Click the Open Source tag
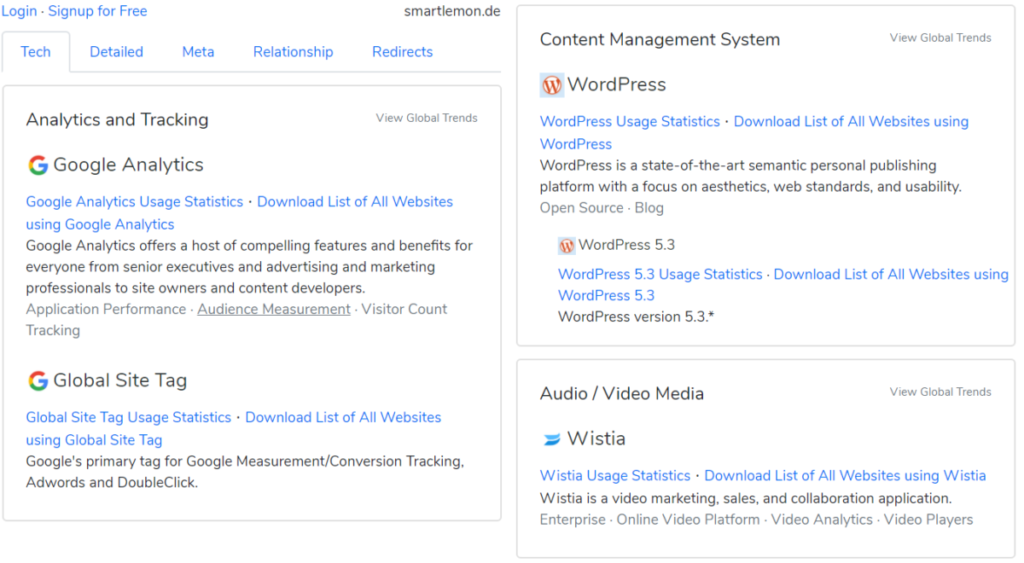The width and height of the screenshot is (1024, 563). click(x=581, y=208)
